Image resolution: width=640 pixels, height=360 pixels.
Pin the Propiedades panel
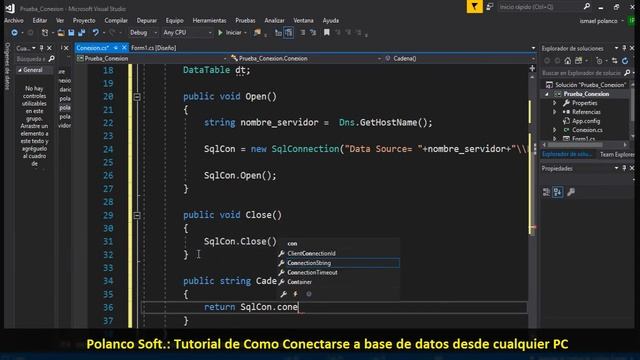point(624,168)
